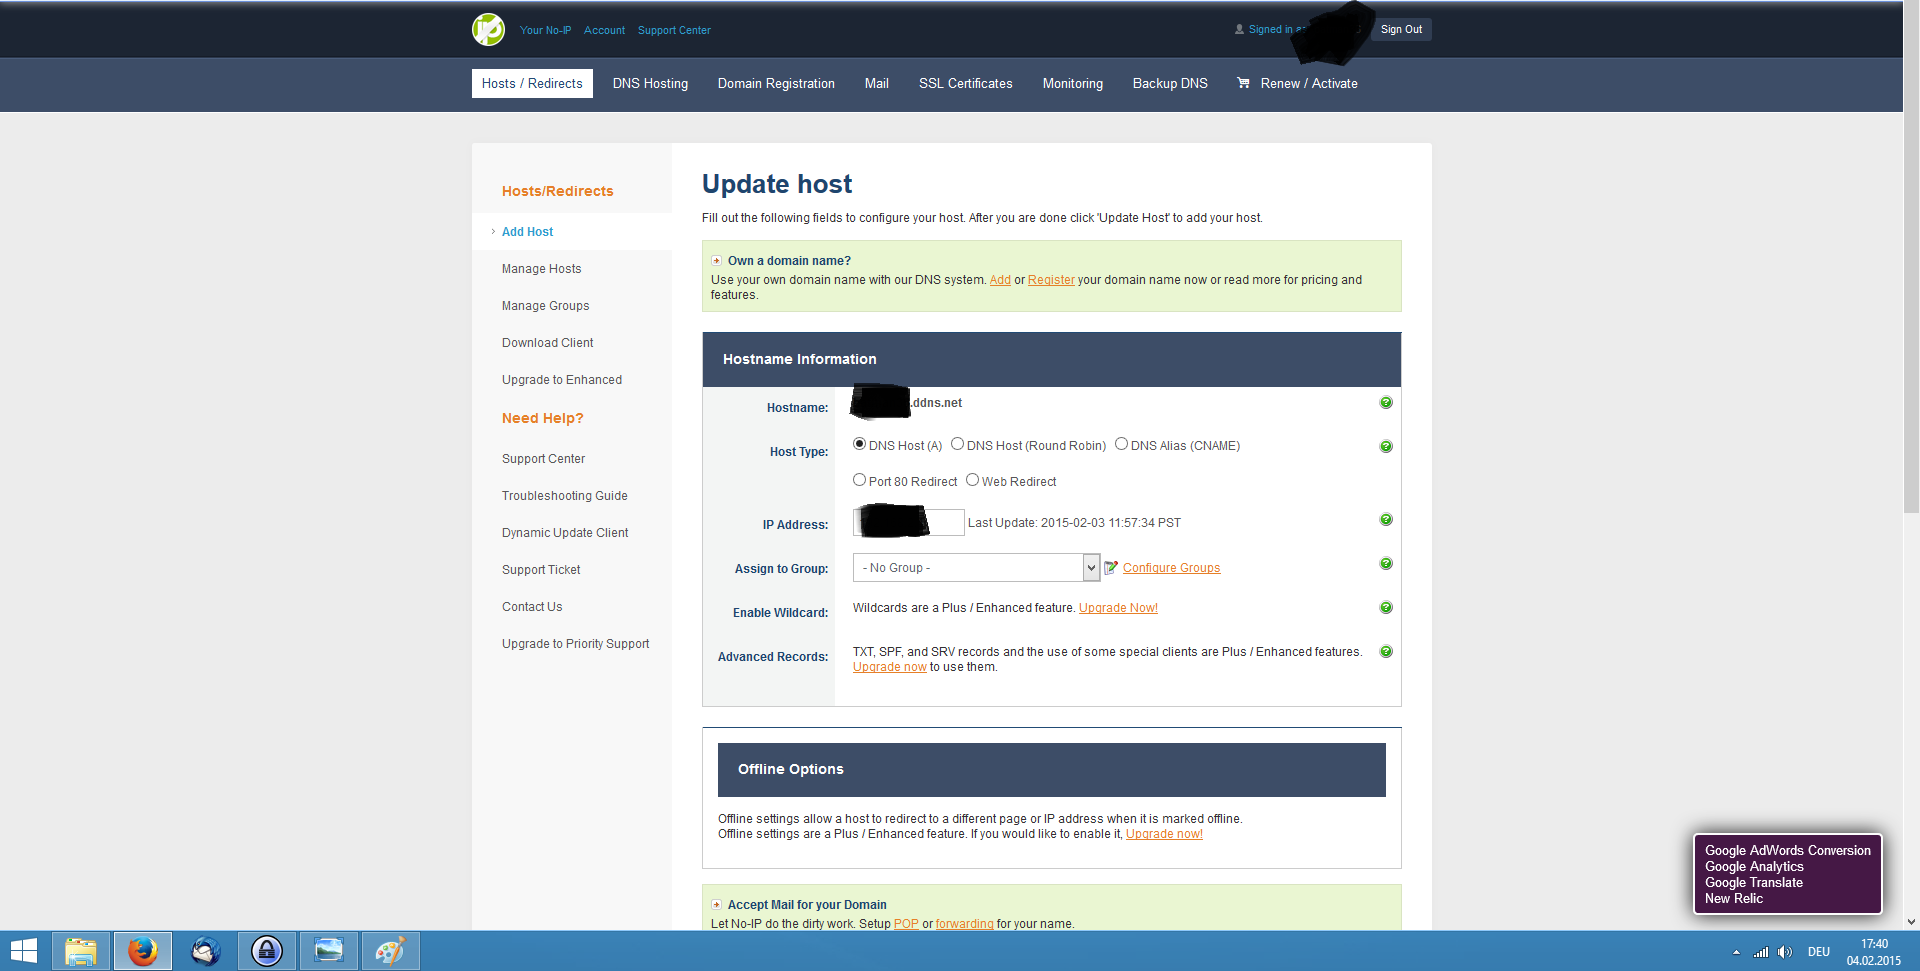Viewport: 1920px width, 971px height.
Task: Click the volume icon in system tray
Action: click(x=1785, y=952)
